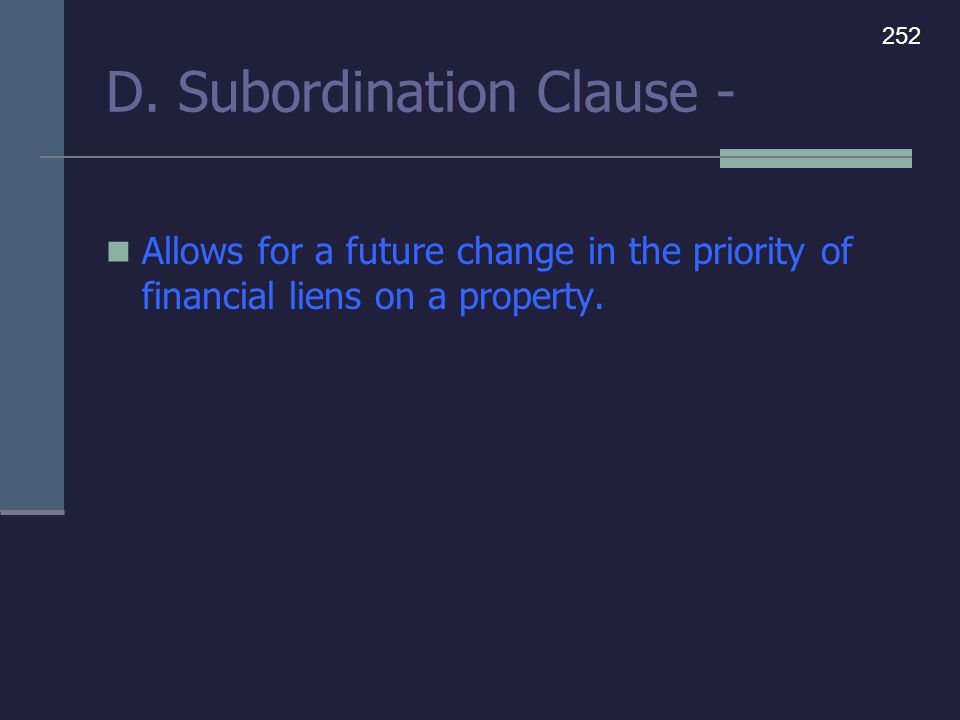Click the word Clause in the title
Viewport: 960px width, 720px height.
(x=617, y=92)
